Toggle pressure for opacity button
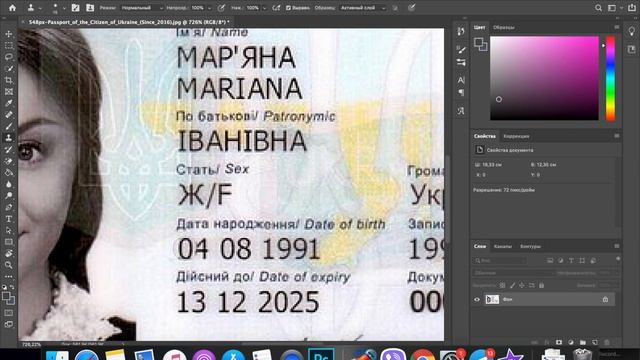640x360 pixels. click(221, 8)
